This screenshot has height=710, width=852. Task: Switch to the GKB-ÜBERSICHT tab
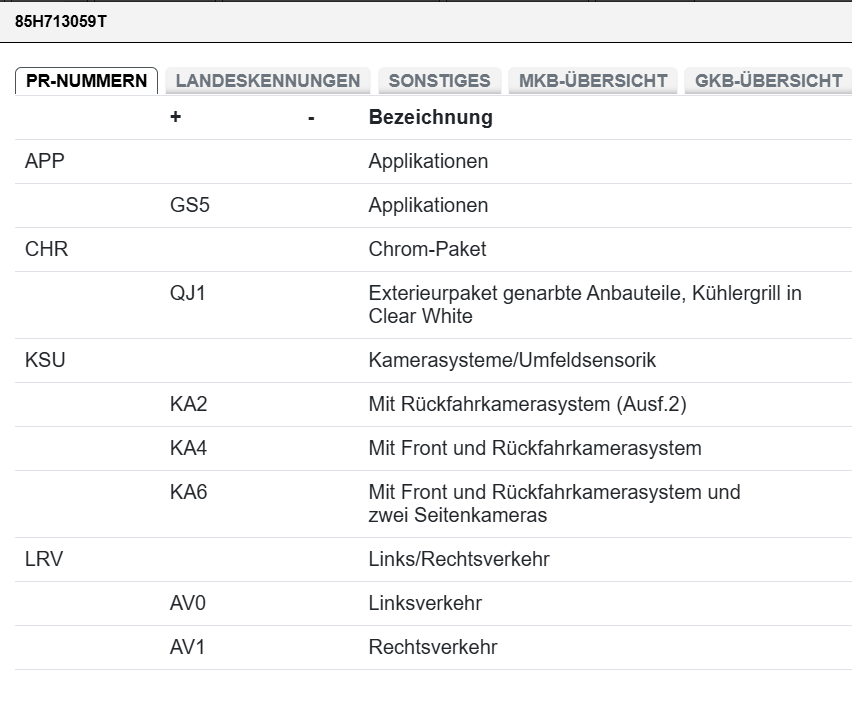(768, 81)
